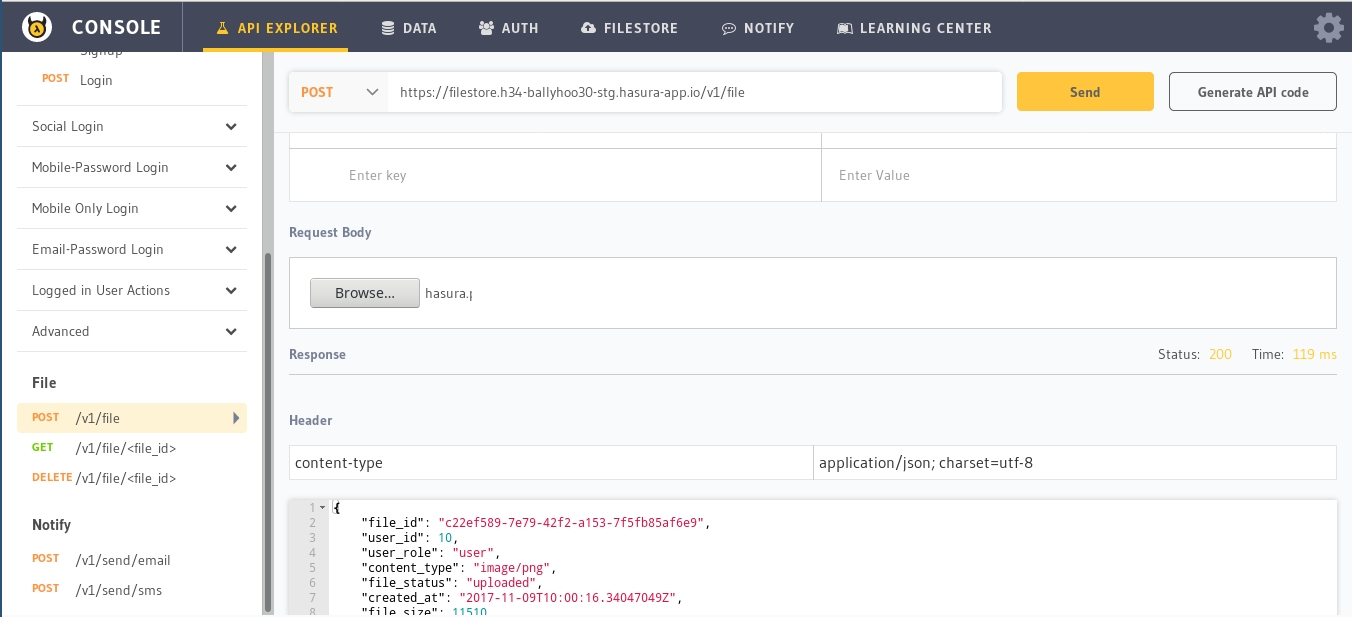The width and height of the screenshot is (1352, 617).
Task: Open the Data tab
Action: (409, 28)
